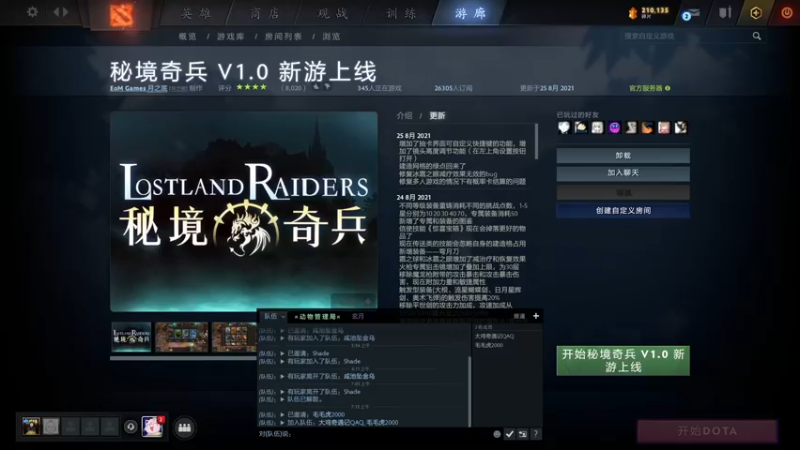Click the thumbs up rating icon
The height and width of the screenshot is (450, 800).
[316, 87]
